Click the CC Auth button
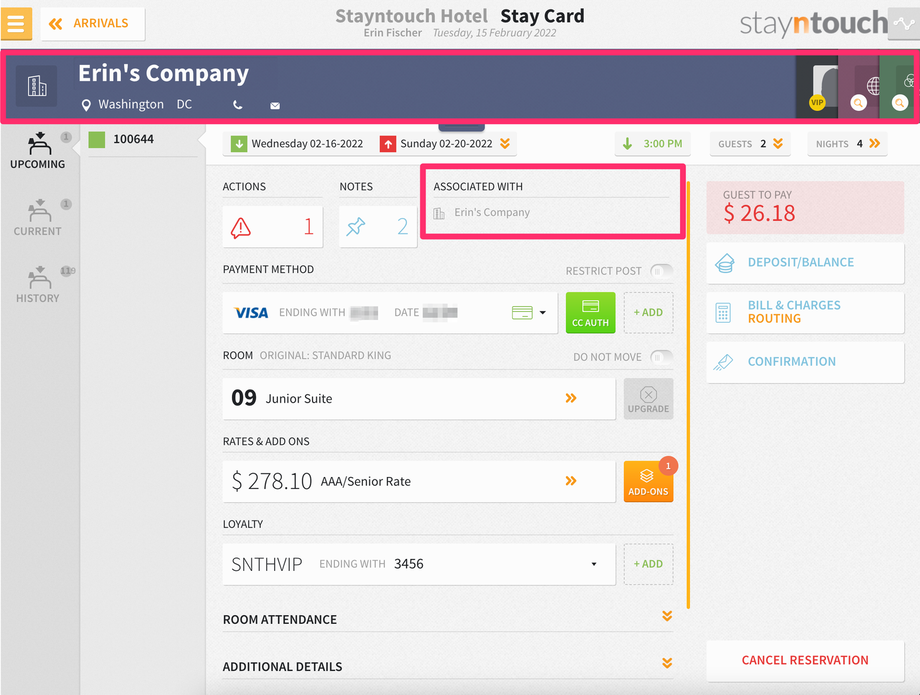This screenshot has height=695, width=920. 590,313
